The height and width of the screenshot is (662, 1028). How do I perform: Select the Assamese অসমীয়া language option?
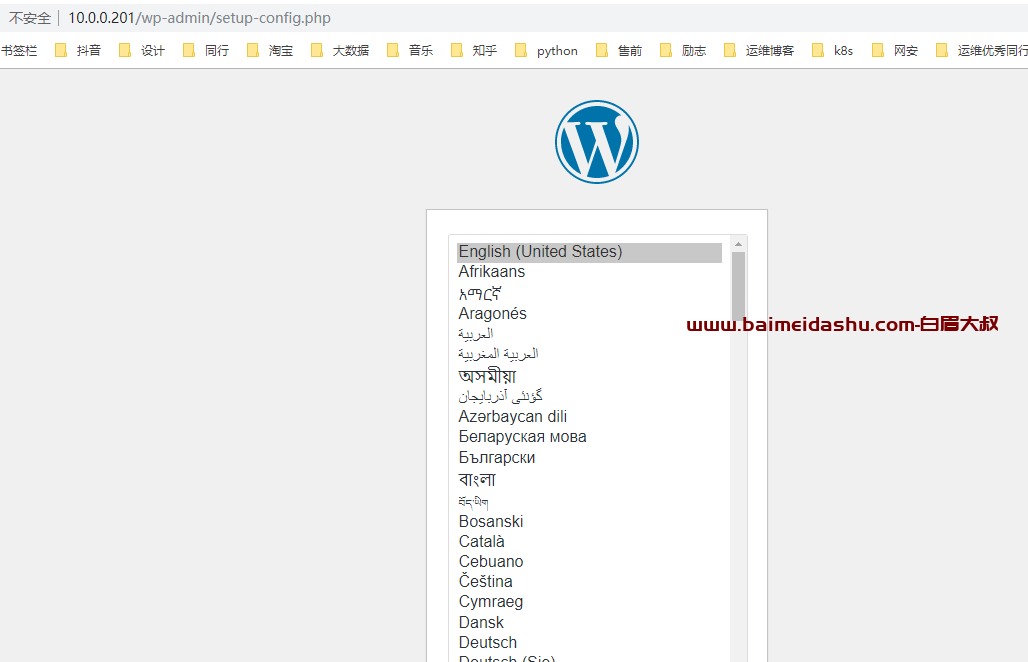[x=589, y=376]
